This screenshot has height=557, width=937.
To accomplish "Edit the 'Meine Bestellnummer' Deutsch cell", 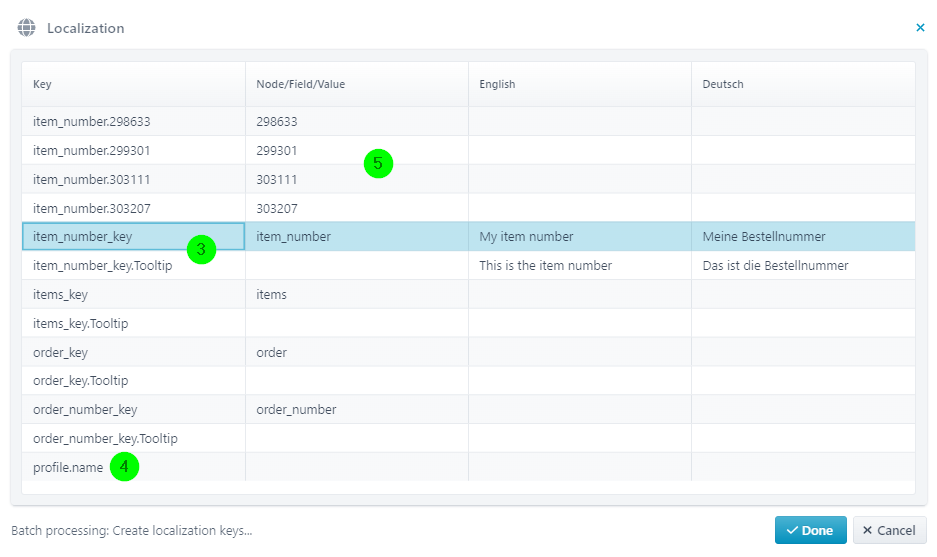I will pyautogui.click(x=764, y=237).
